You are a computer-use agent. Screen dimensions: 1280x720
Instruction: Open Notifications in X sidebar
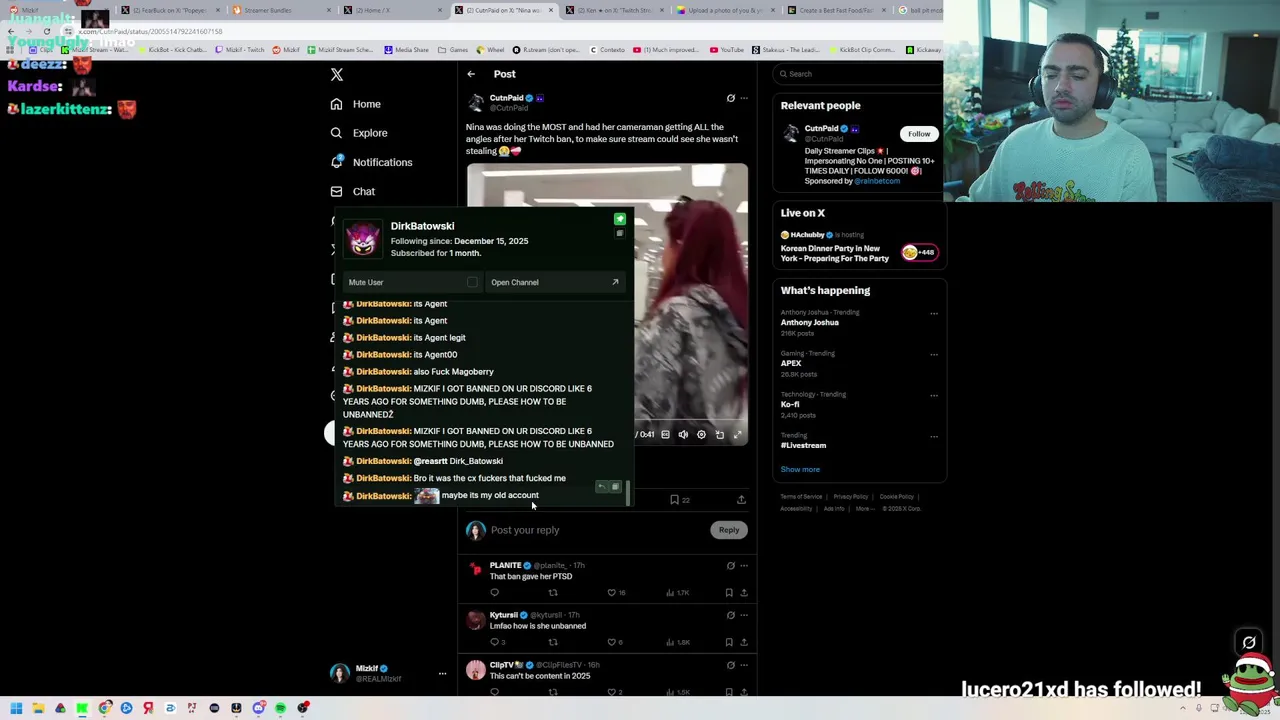coord(370,162)
